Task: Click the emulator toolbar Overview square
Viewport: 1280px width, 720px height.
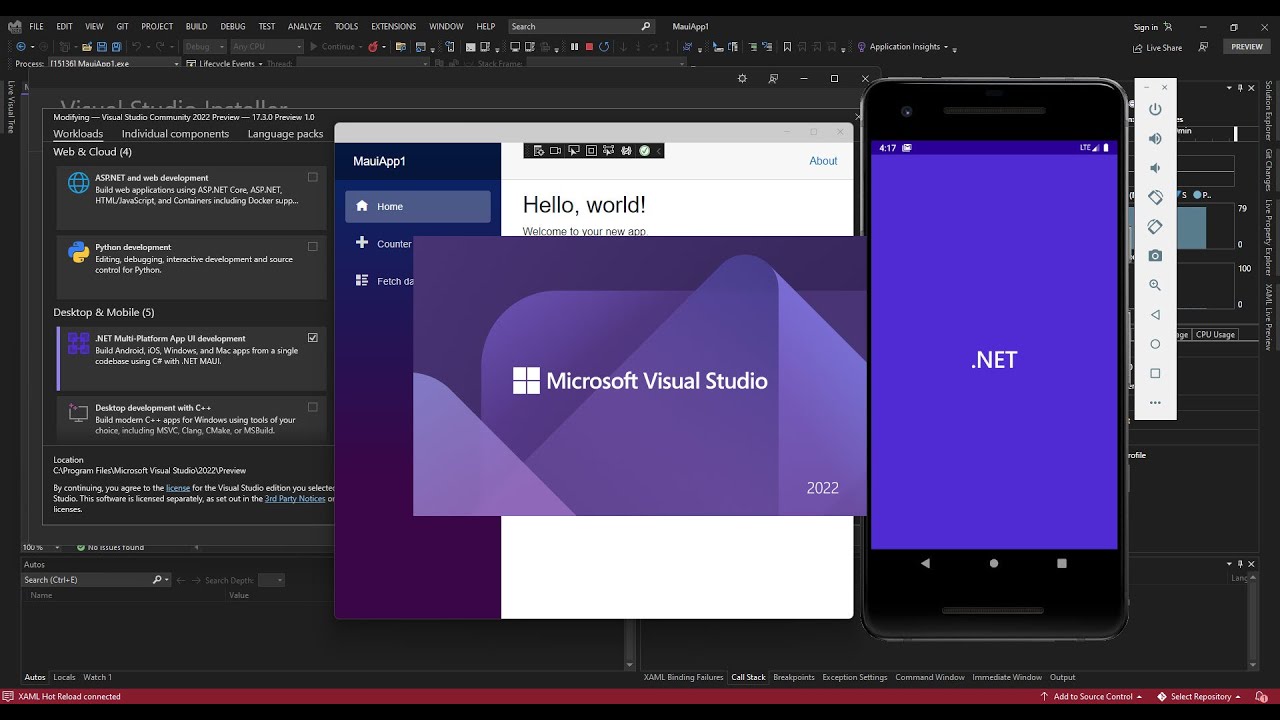Action: (1155, 373)
